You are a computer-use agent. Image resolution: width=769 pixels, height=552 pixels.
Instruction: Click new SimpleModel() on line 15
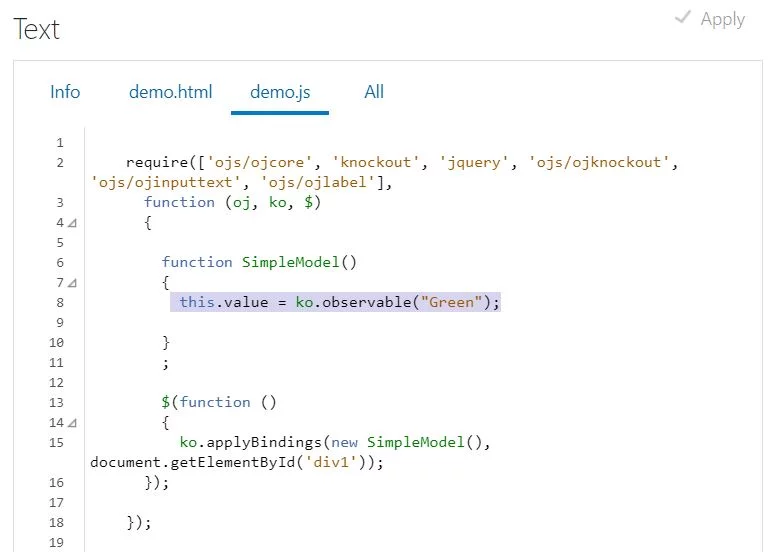coord(407,442)
